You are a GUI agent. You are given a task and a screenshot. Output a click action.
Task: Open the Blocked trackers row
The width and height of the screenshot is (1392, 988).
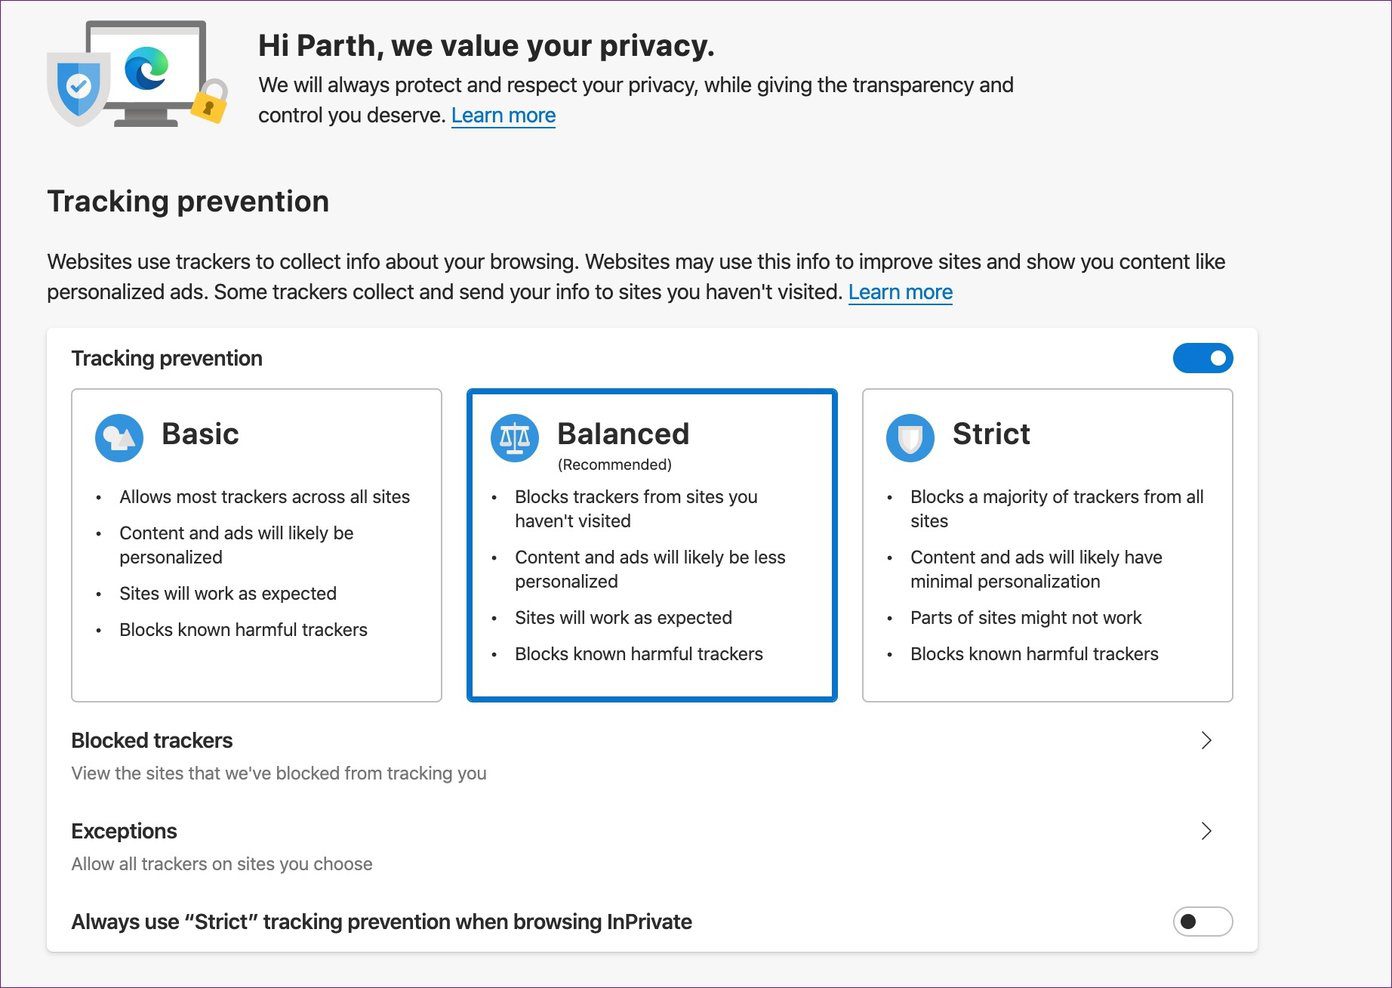pyautogui.click(x=652, y=756)
